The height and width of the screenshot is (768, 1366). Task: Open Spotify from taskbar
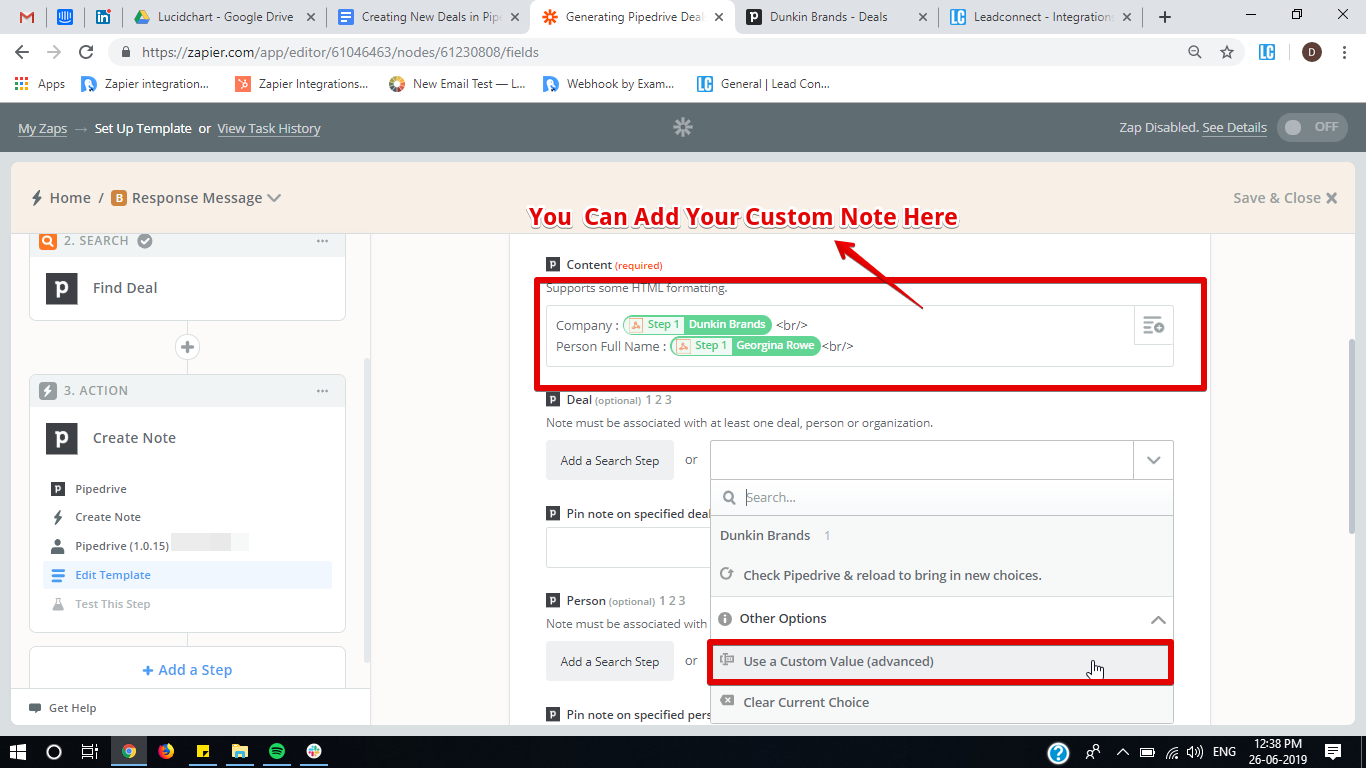pyautogui.click(x=277, y=752)
